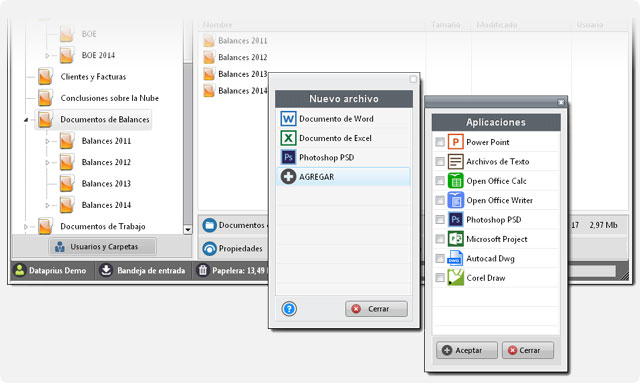Image resolution: width=640 pixels, height=385 pixels.
Task: Click the AGREGAR plus icon
Action: click(288, 177)
